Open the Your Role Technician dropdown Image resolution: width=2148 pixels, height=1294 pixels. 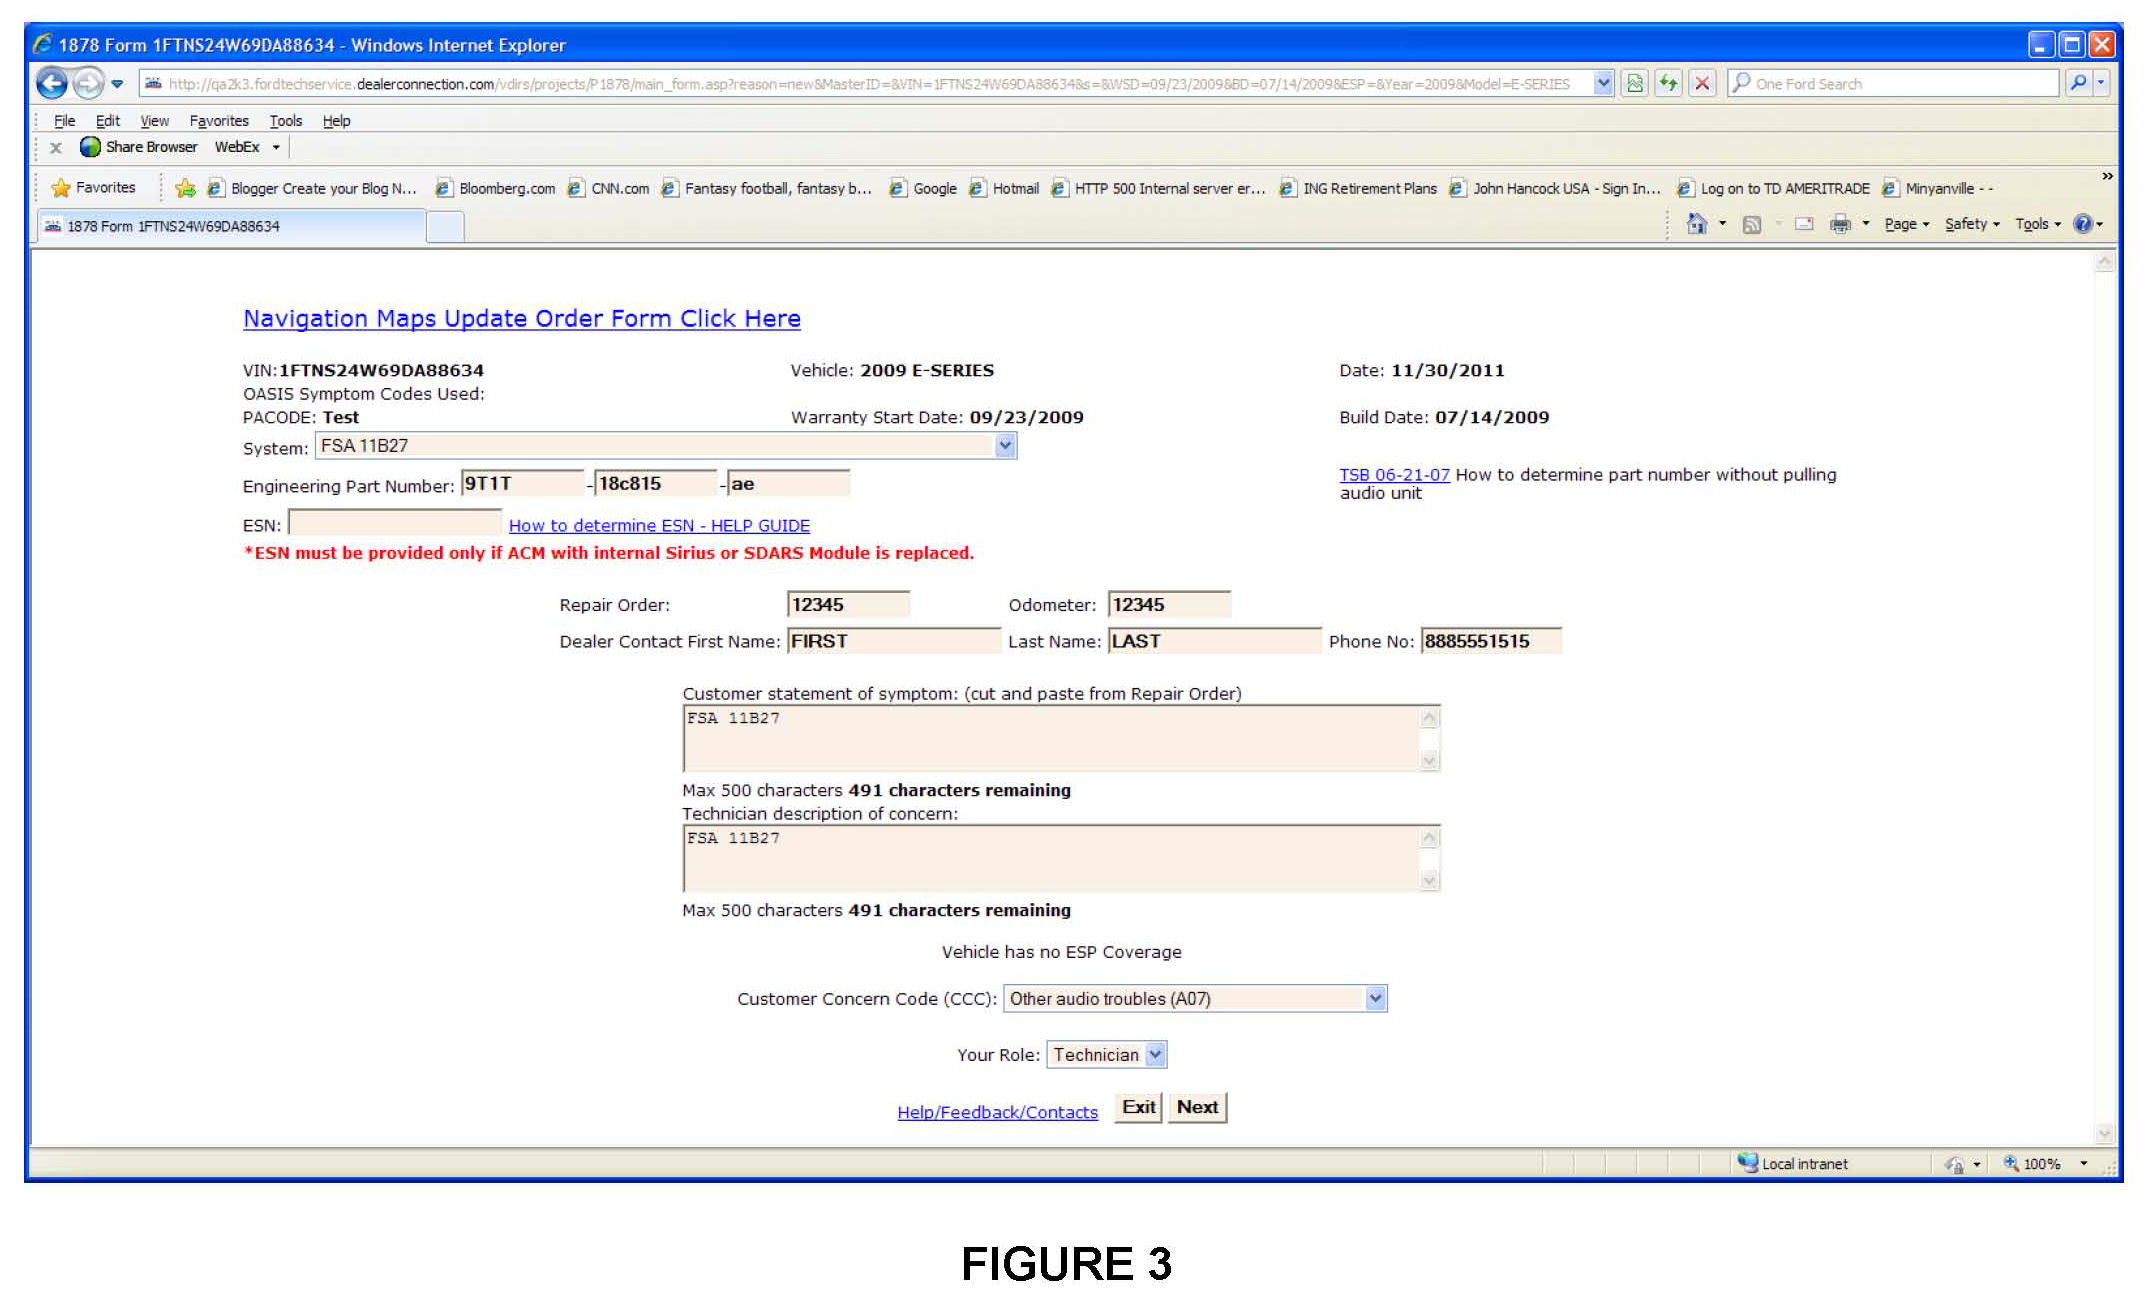[x=1155, y=1054]
